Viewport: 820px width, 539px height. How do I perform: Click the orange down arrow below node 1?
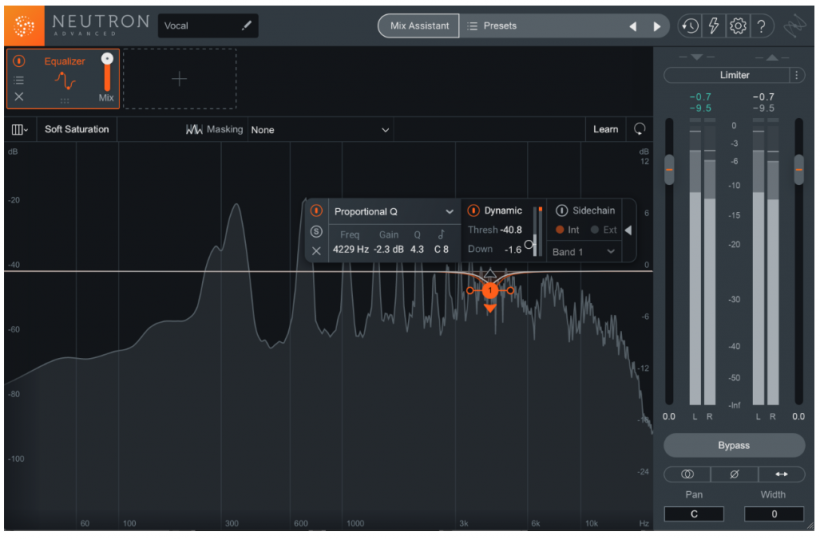click(x=490, y=308)
